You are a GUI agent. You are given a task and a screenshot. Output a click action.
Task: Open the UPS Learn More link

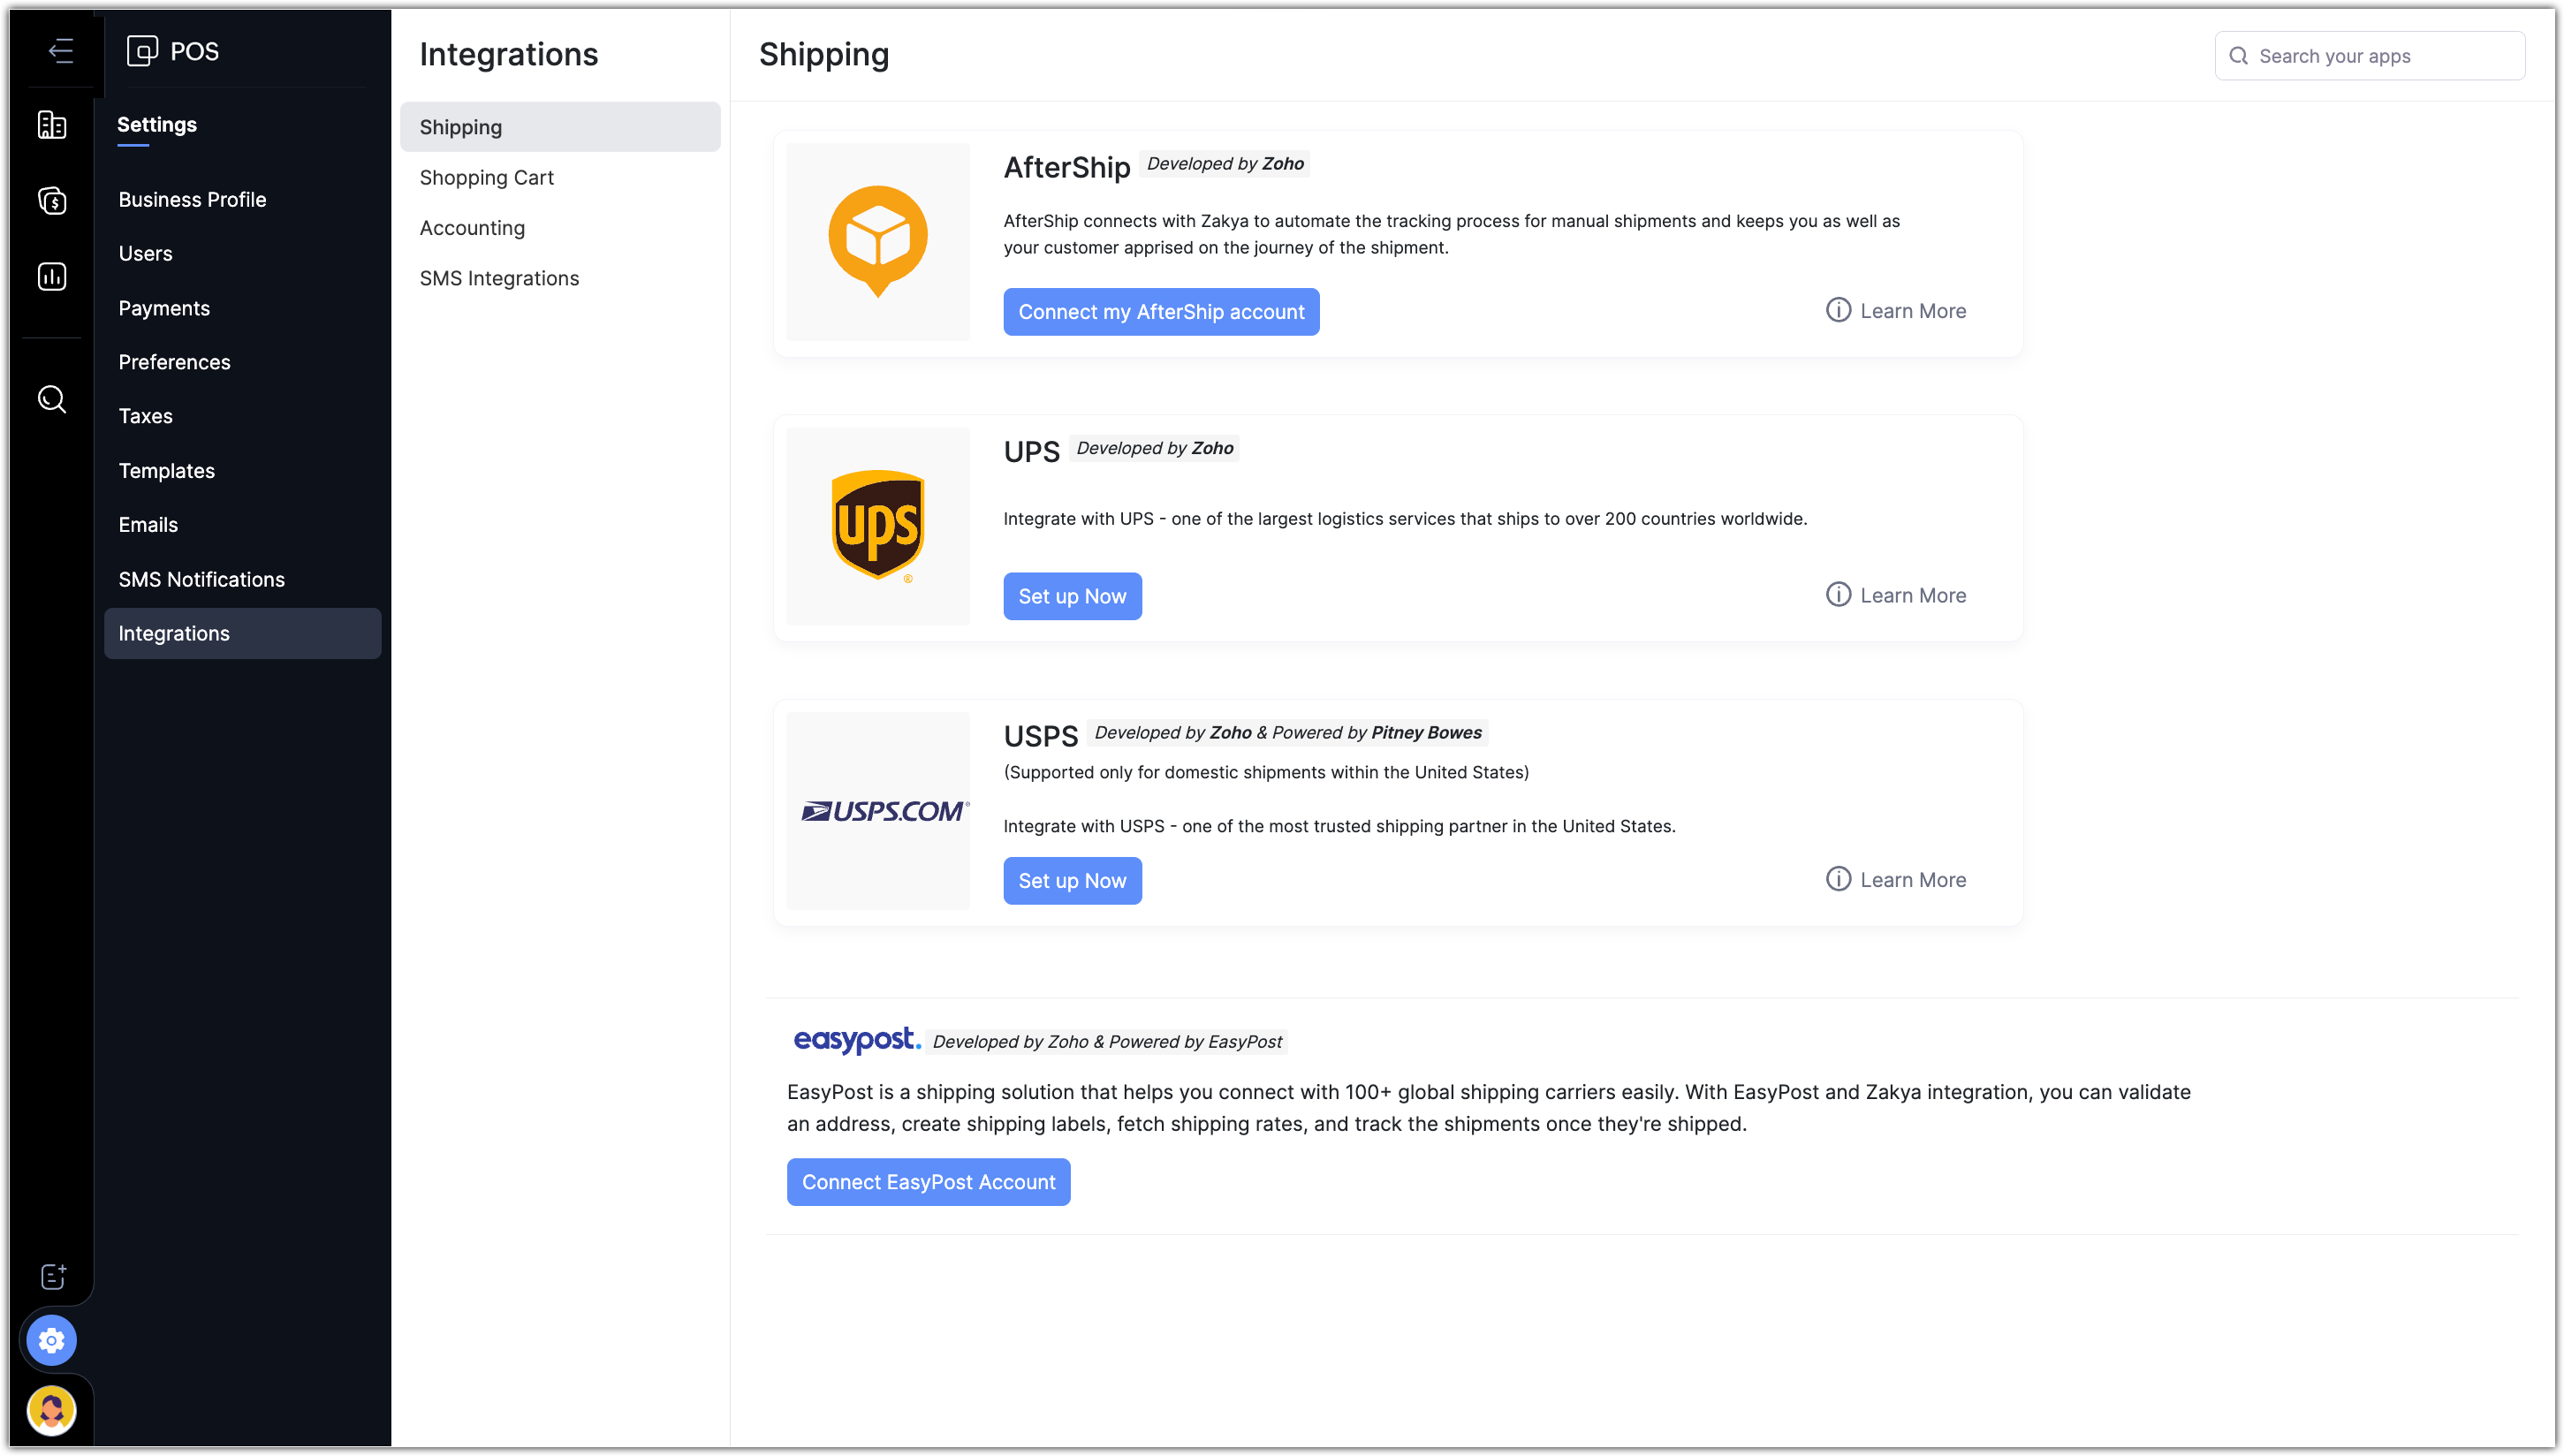point(1912,596)
